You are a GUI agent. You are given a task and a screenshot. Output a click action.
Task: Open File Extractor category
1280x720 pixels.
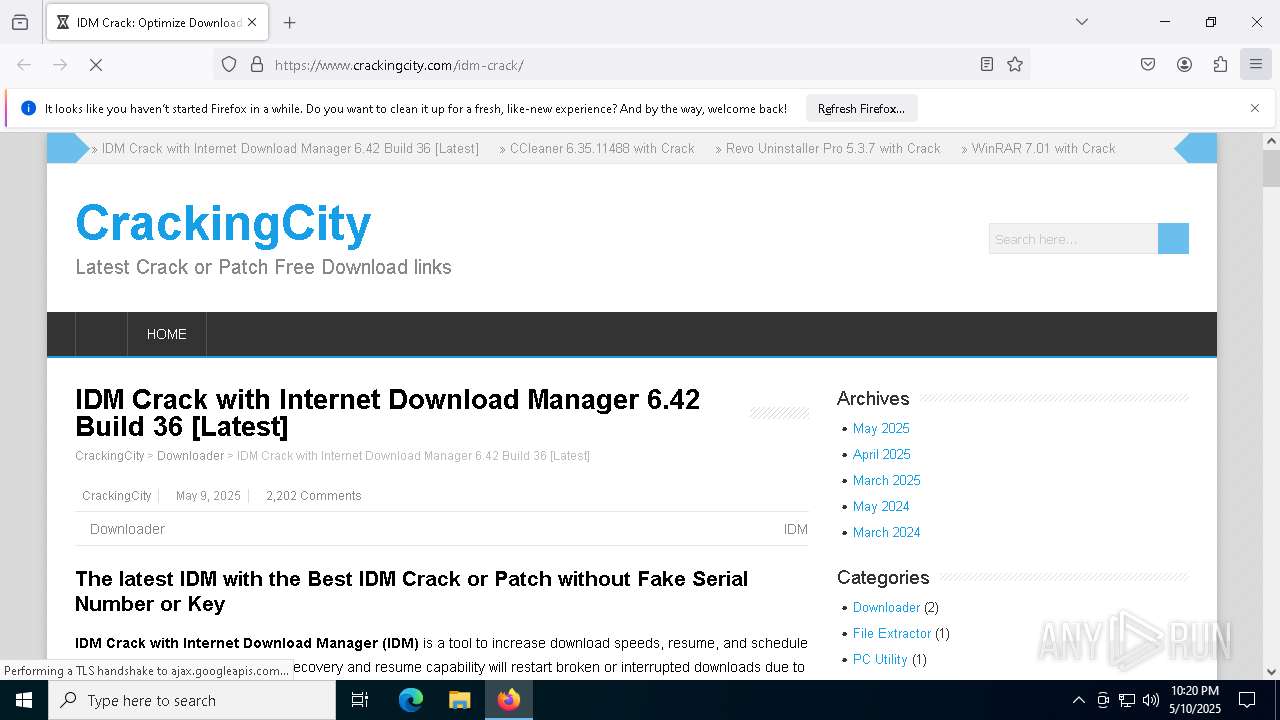892,633
